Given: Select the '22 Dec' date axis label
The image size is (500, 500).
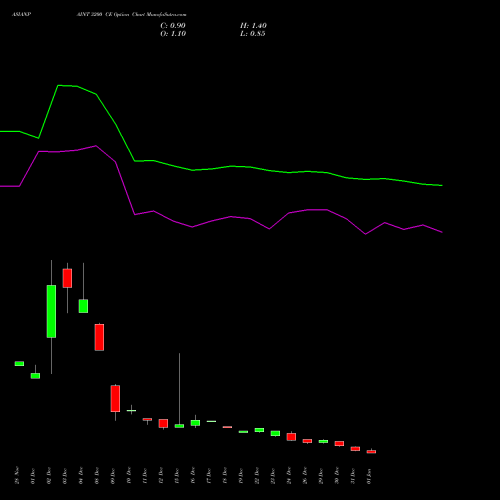Looking at the screenshot, I should click(257, 475).
